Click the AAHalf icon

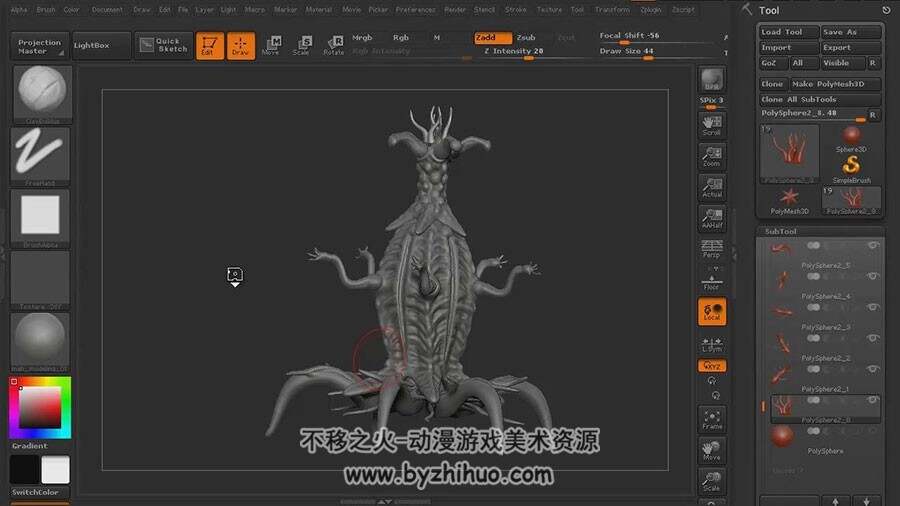712,218
